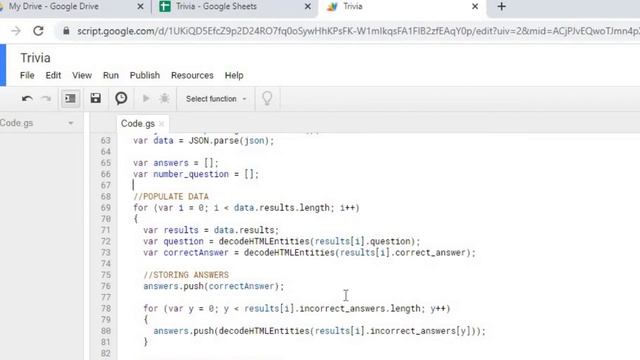Click the 'var number_question = [];' line
Viewport: 640px width, 360px height.
coord(196,174)
